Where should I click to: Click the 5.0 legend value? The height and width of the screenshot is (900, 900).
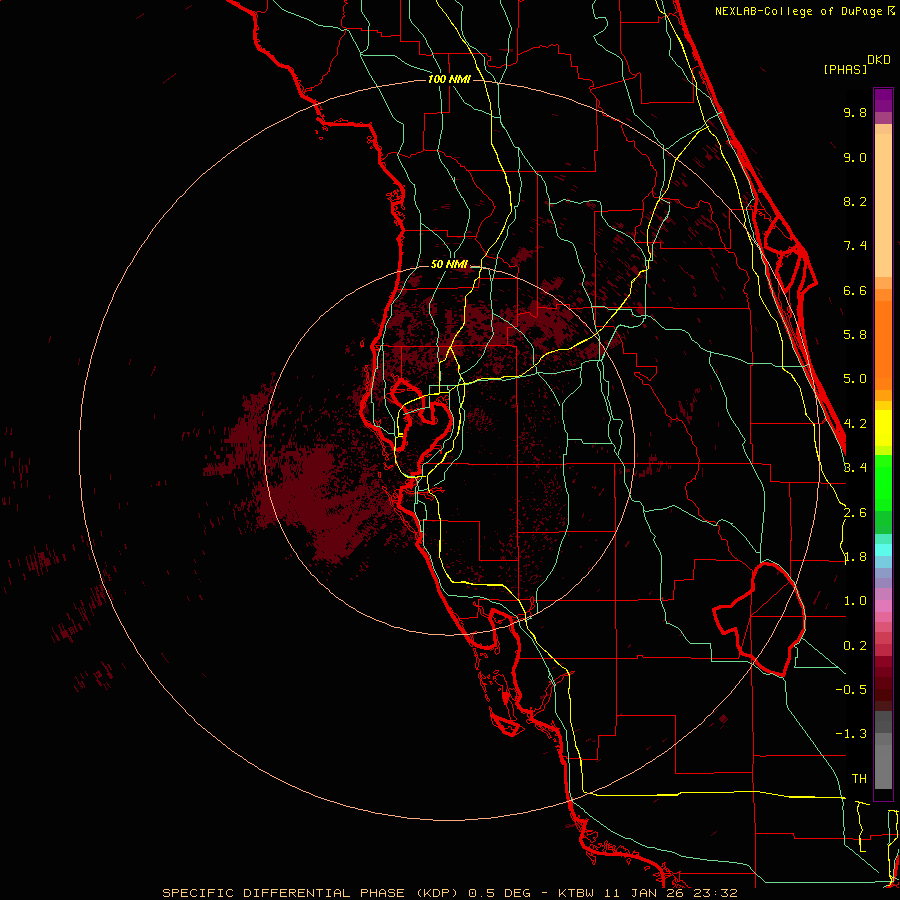[x=855, y=379]
